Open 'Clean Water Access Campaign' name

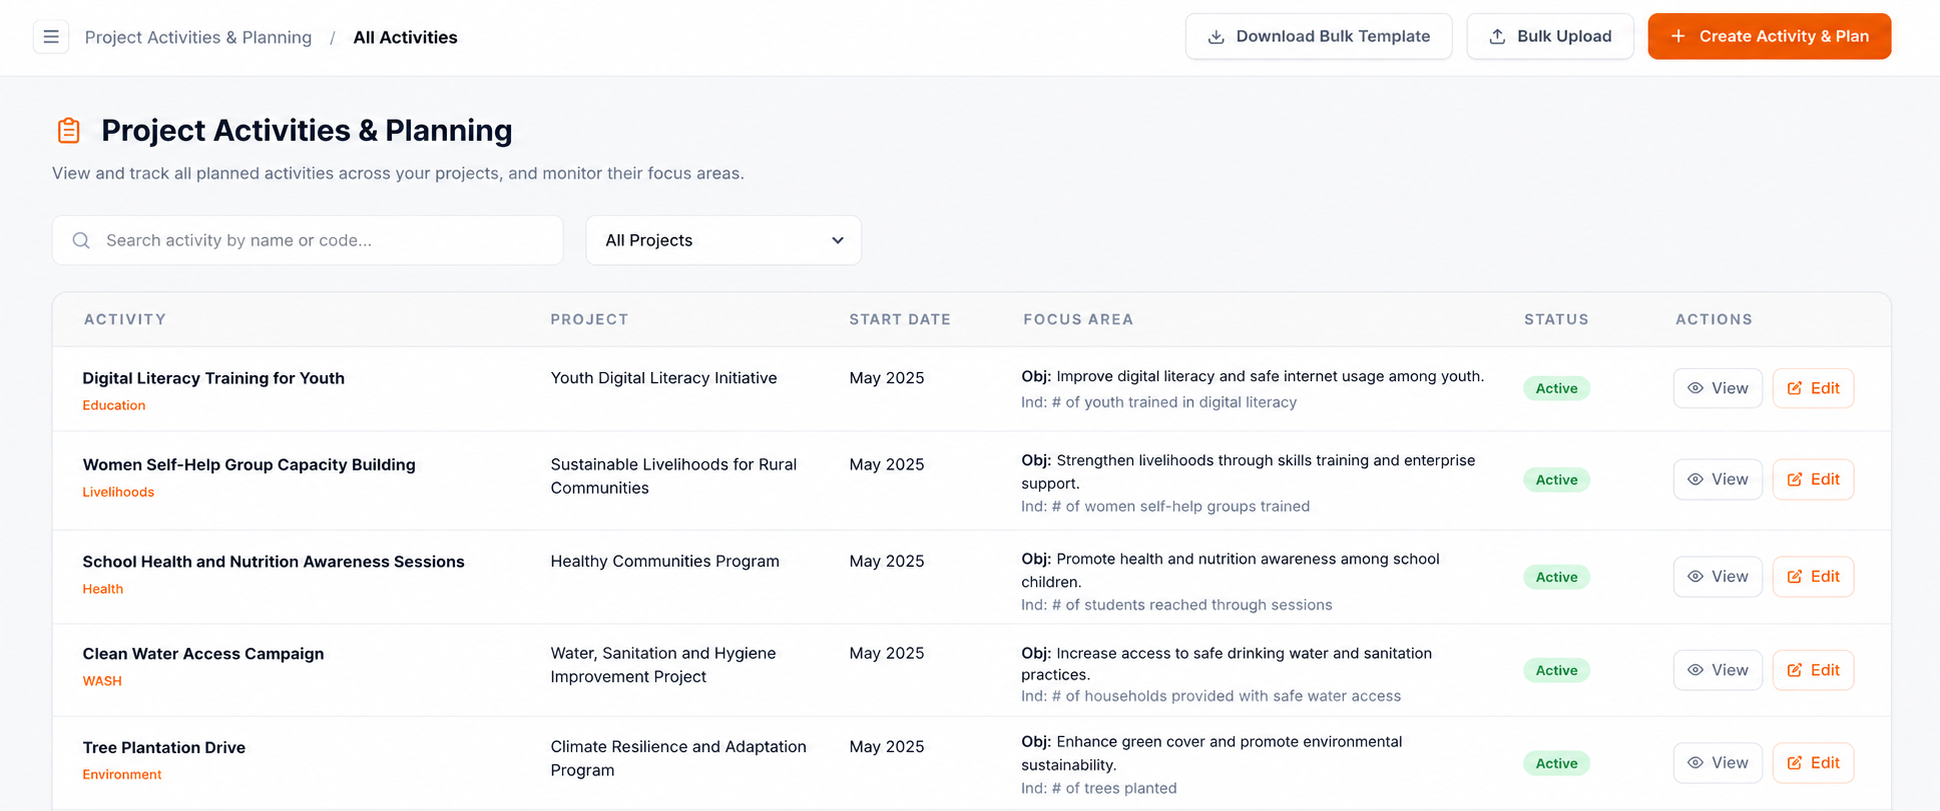pyautogui.click(x=203, y=653)
